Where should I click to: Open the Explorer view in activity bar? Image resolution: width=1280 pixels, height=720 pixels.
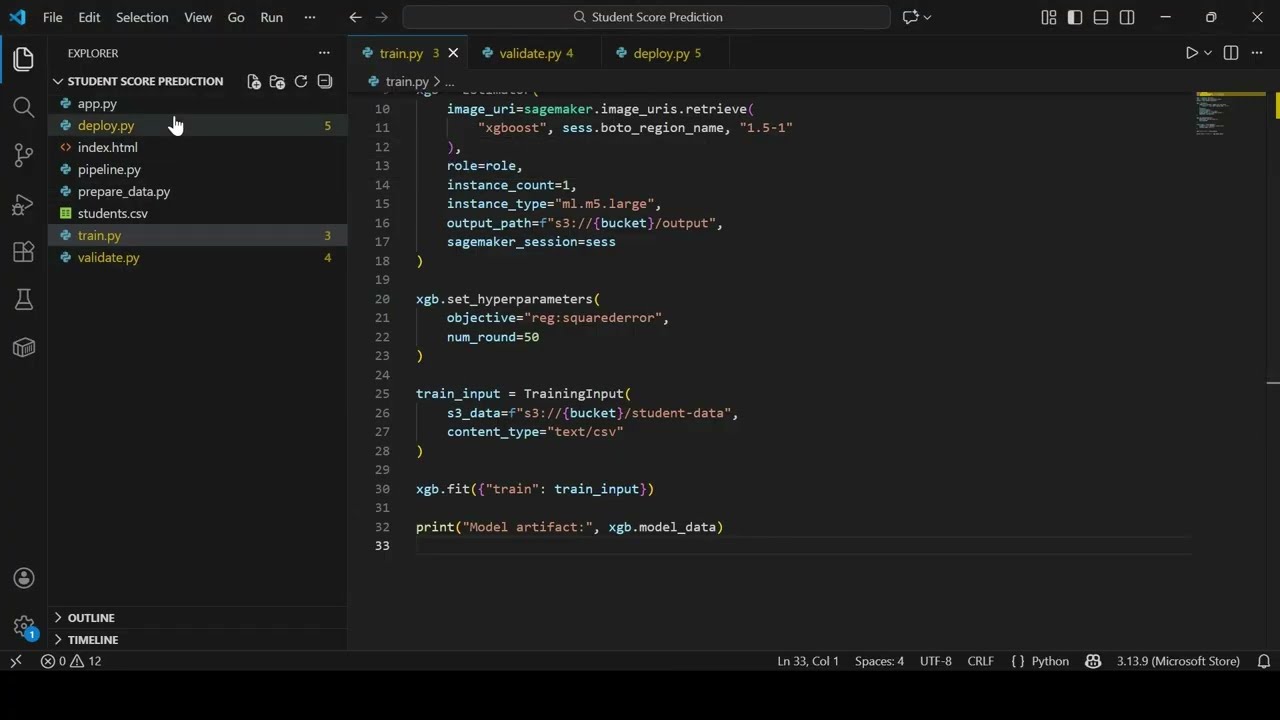[24, 59]
